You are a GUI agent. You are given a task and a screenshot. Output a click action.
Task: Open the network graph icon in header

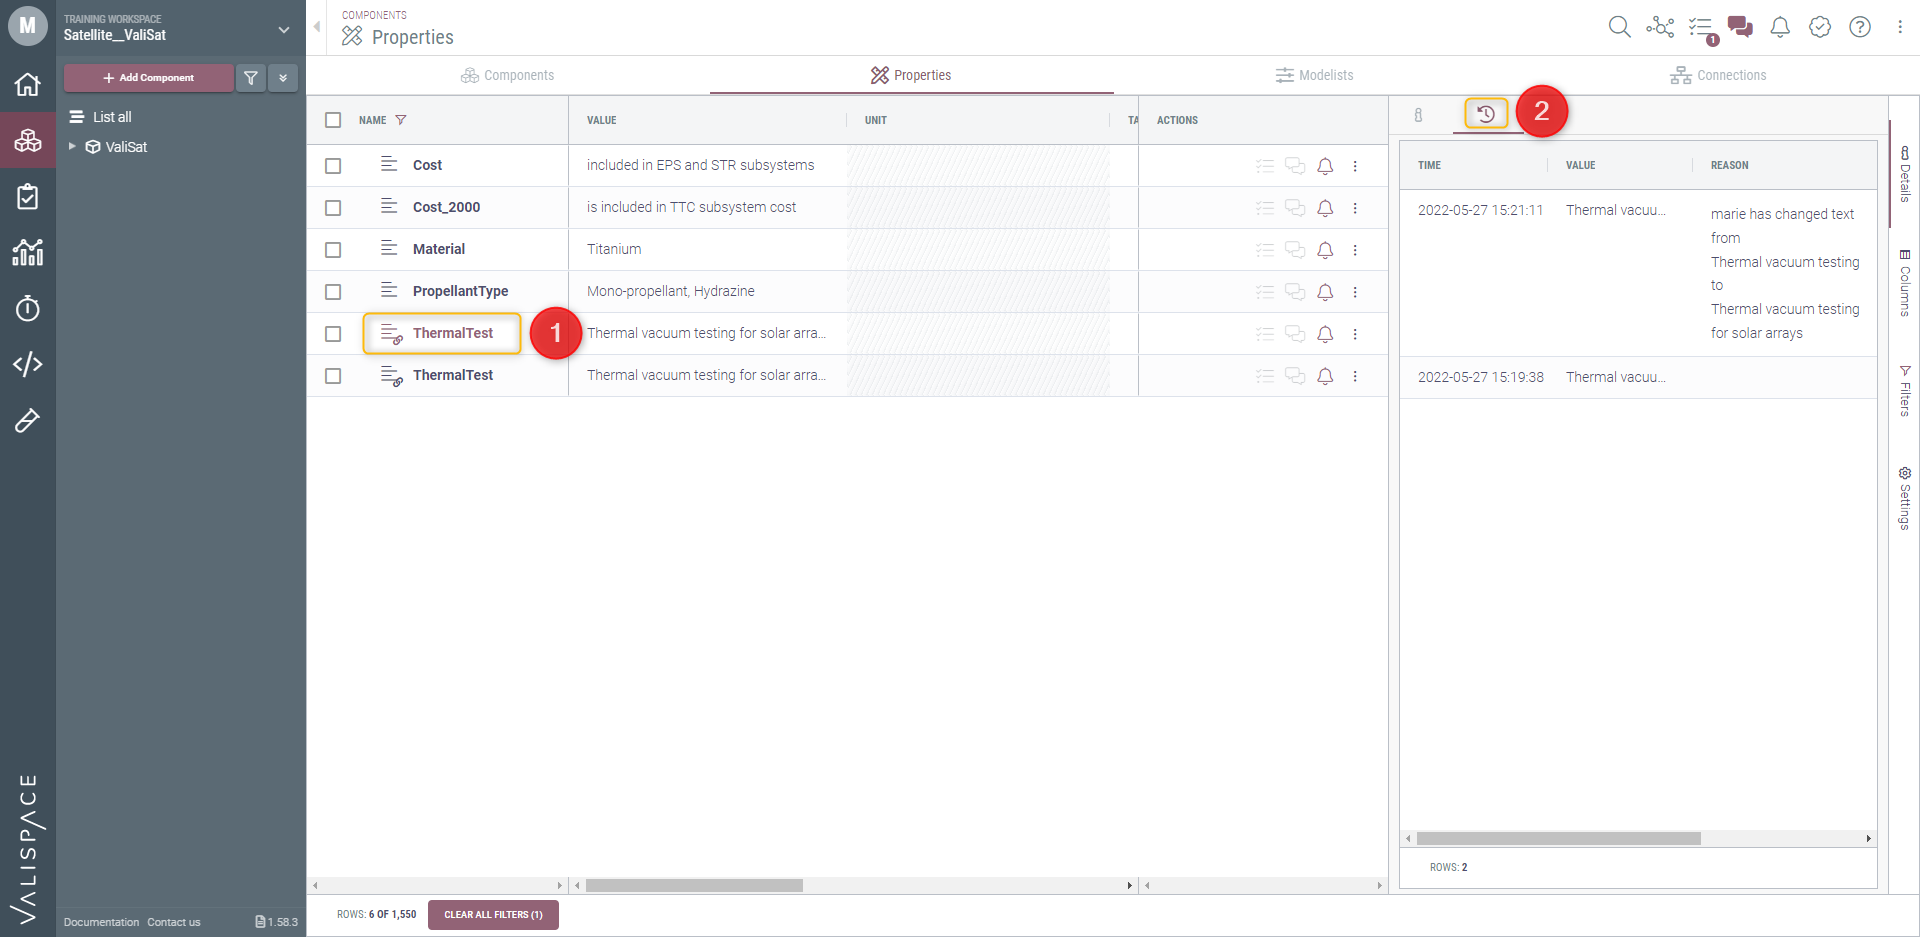point(1660,27)
